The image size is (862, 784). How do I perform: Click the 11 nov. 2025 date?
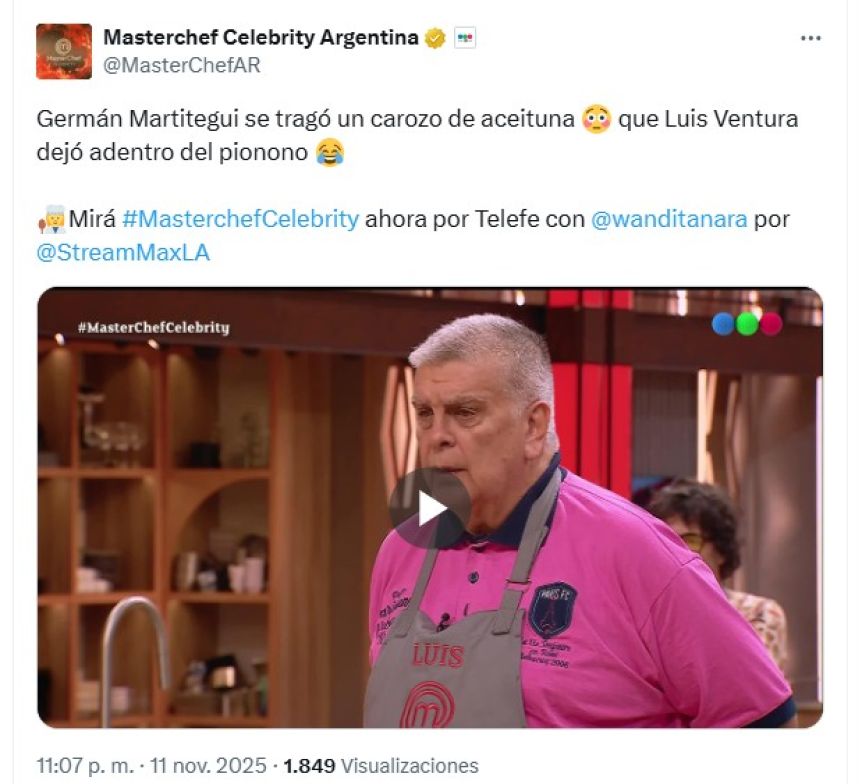pos(208,765)
